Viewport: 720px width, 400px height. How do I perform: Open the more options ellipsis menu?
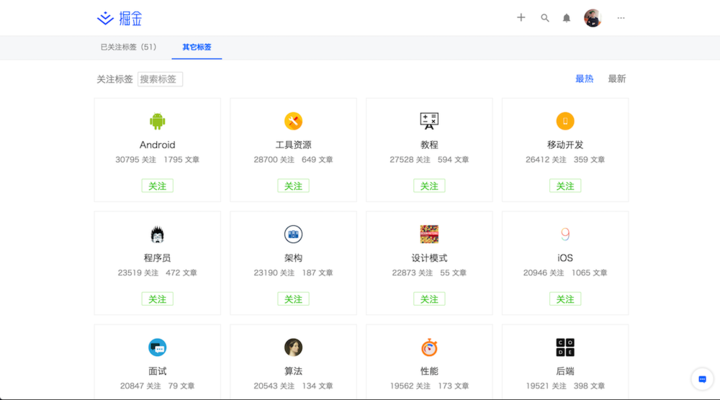[x=621, y=18]
